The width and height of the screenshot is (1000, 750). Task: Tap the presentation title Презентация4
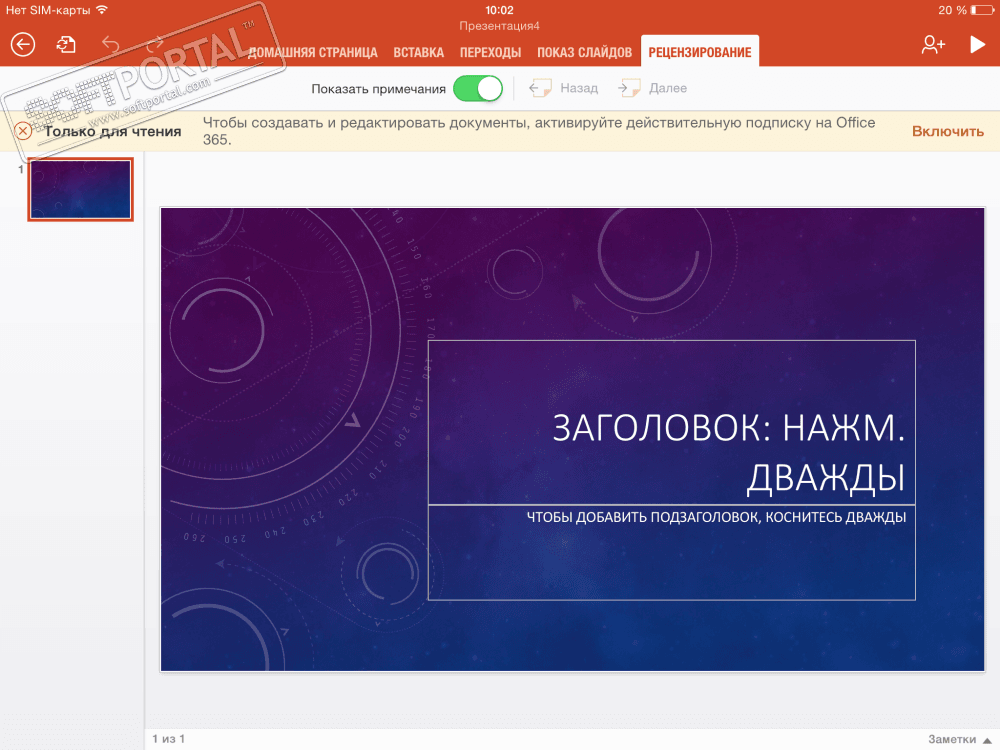pyautogui.click(x=499, y=26)
